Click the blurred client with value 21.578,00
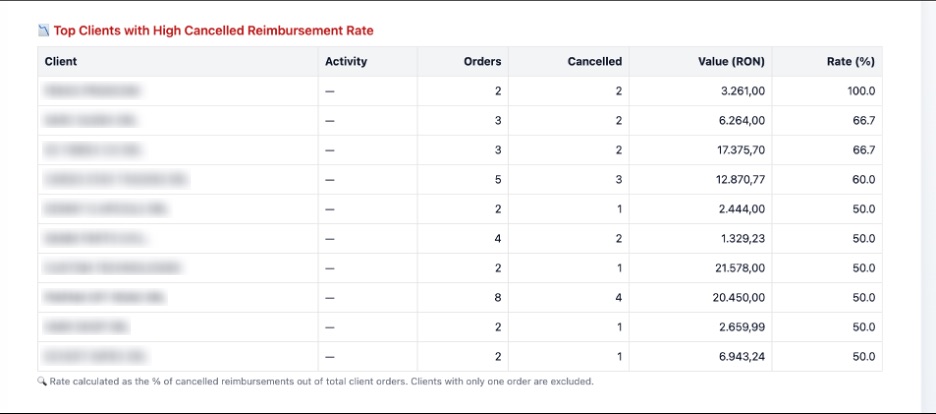The image size is (936, 414). pos(112,268)
